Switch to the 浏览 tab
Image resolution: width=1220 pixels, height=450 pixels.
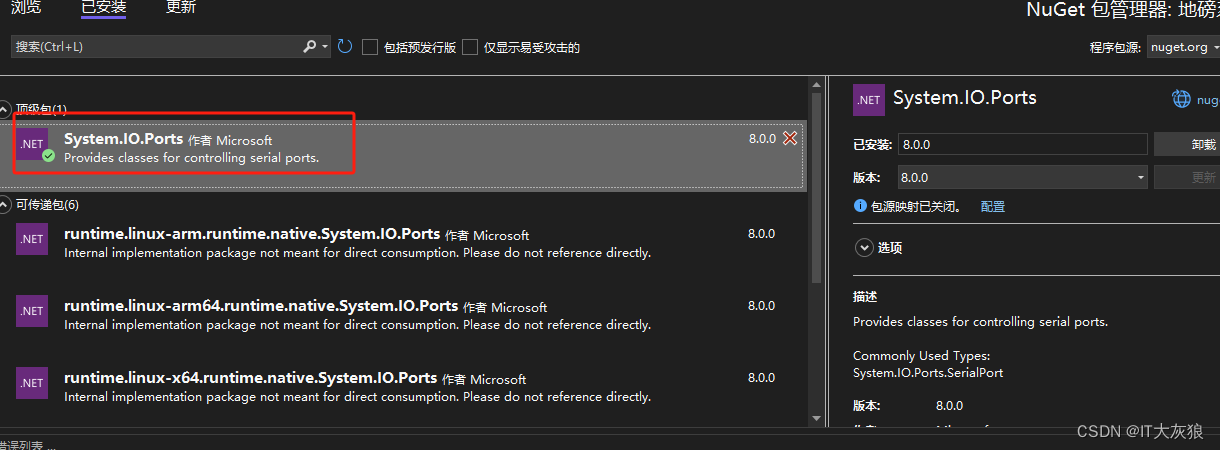coord(26,8)
